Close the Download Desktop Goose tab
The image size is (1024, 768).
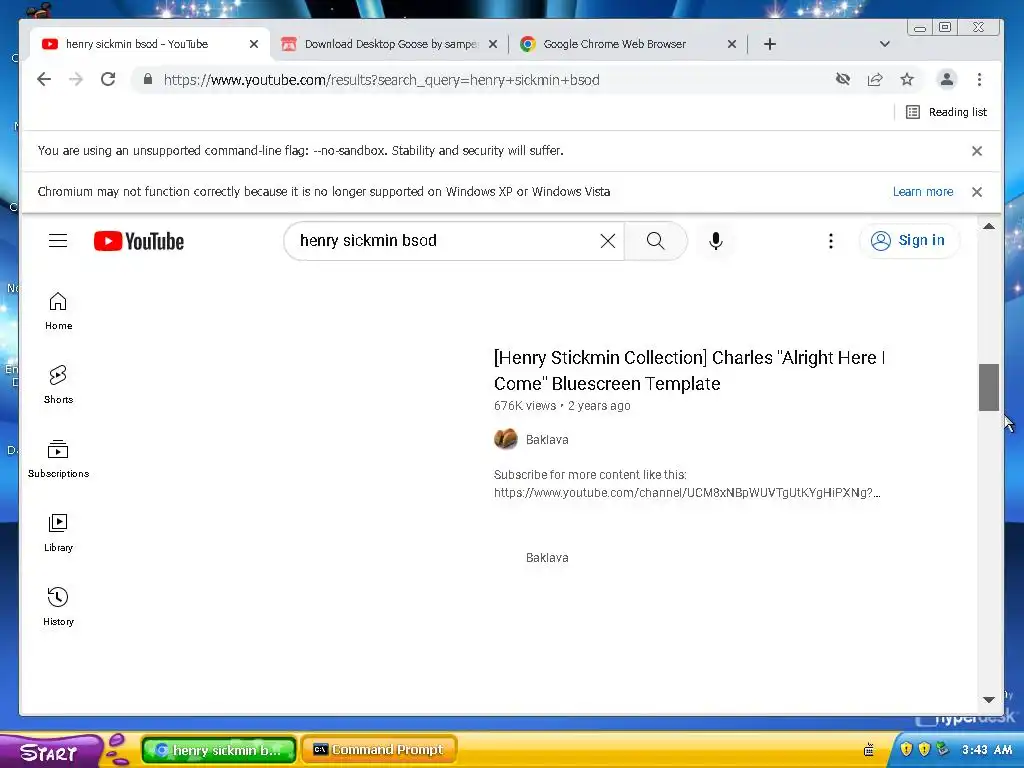[493, 44]
